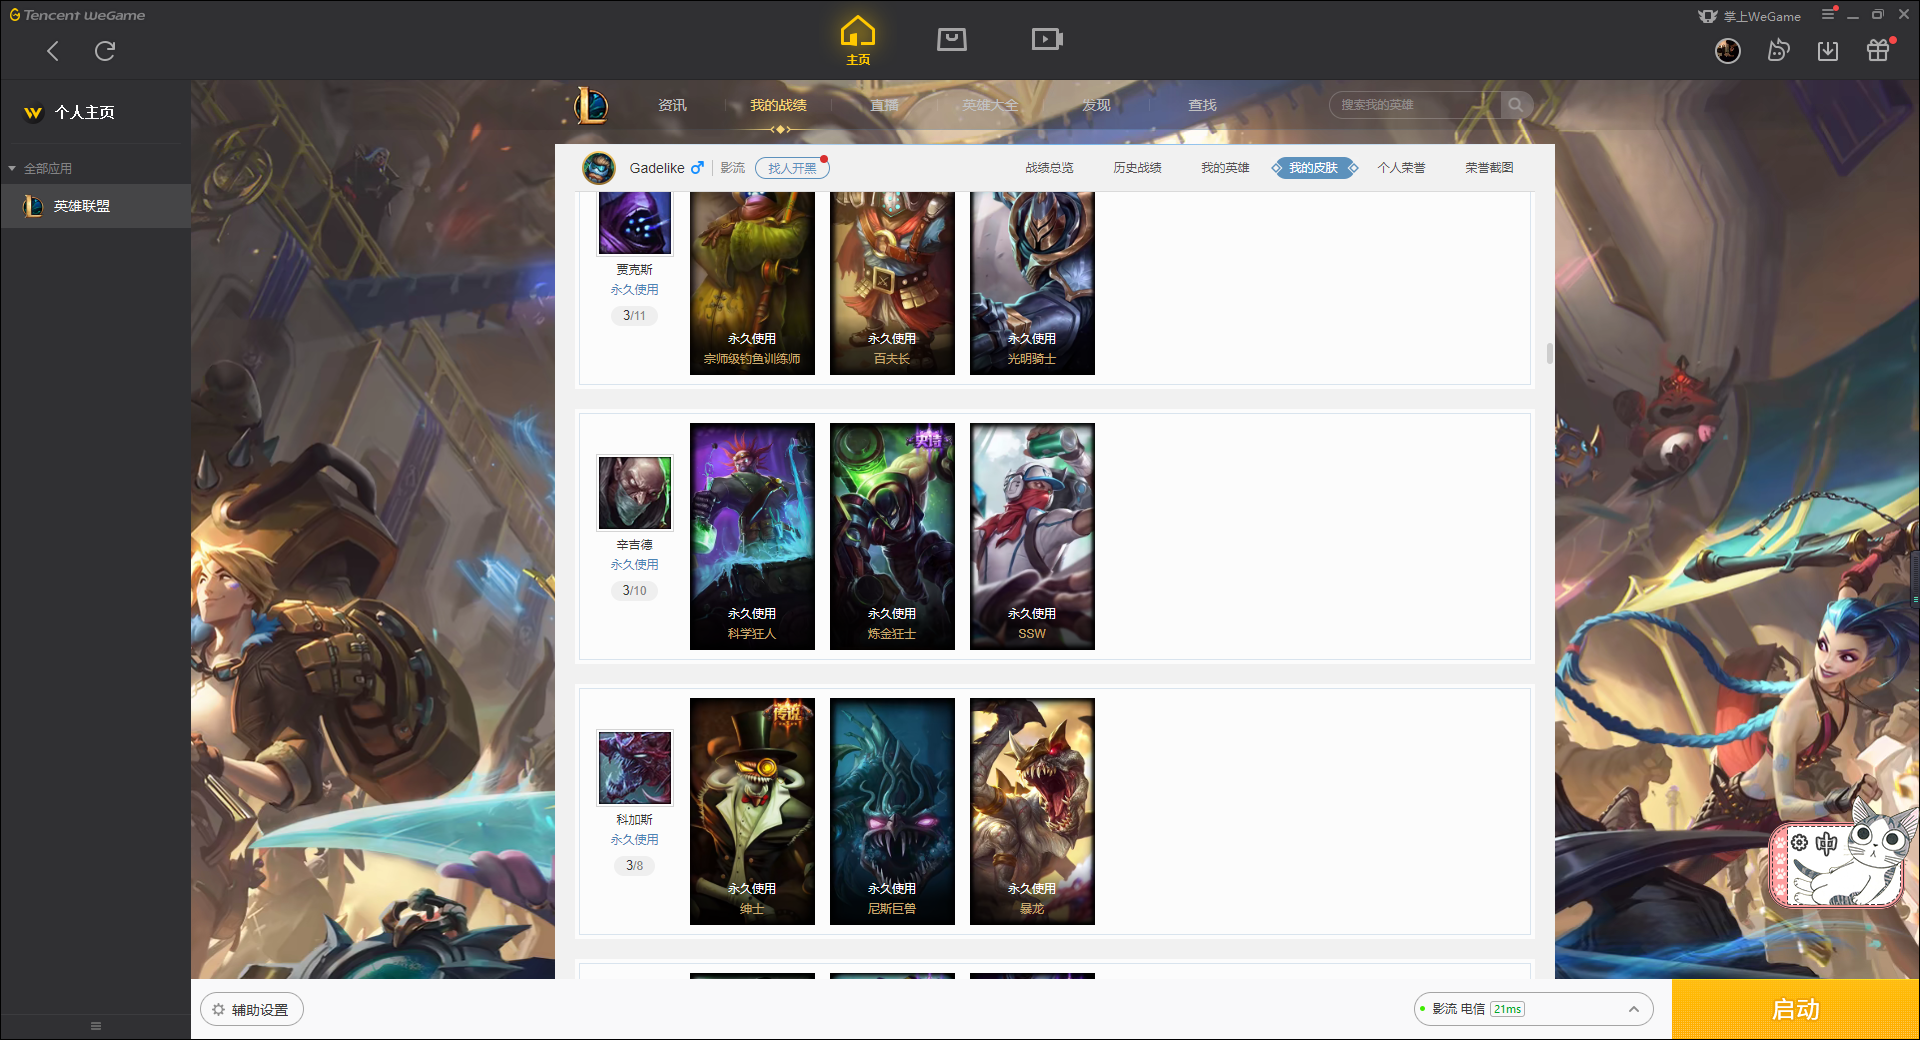The image size is (1920, 1040).
Task: Collapse the 全部应用 section
Action: [40, 168]
